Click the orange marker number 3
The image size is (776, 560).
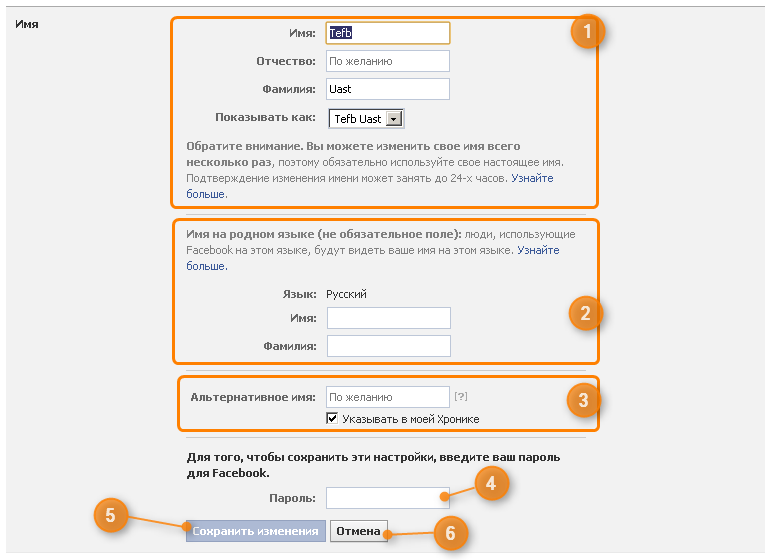pyautogui.click(x=583, y=401)
